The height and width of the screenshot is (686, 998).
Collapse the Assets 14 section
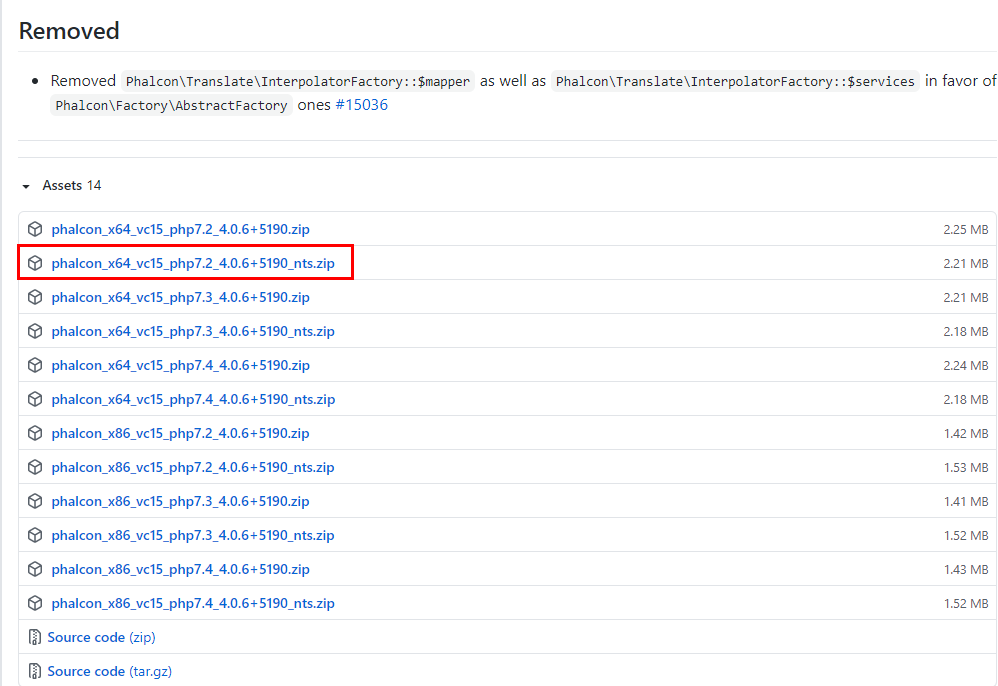62,186
